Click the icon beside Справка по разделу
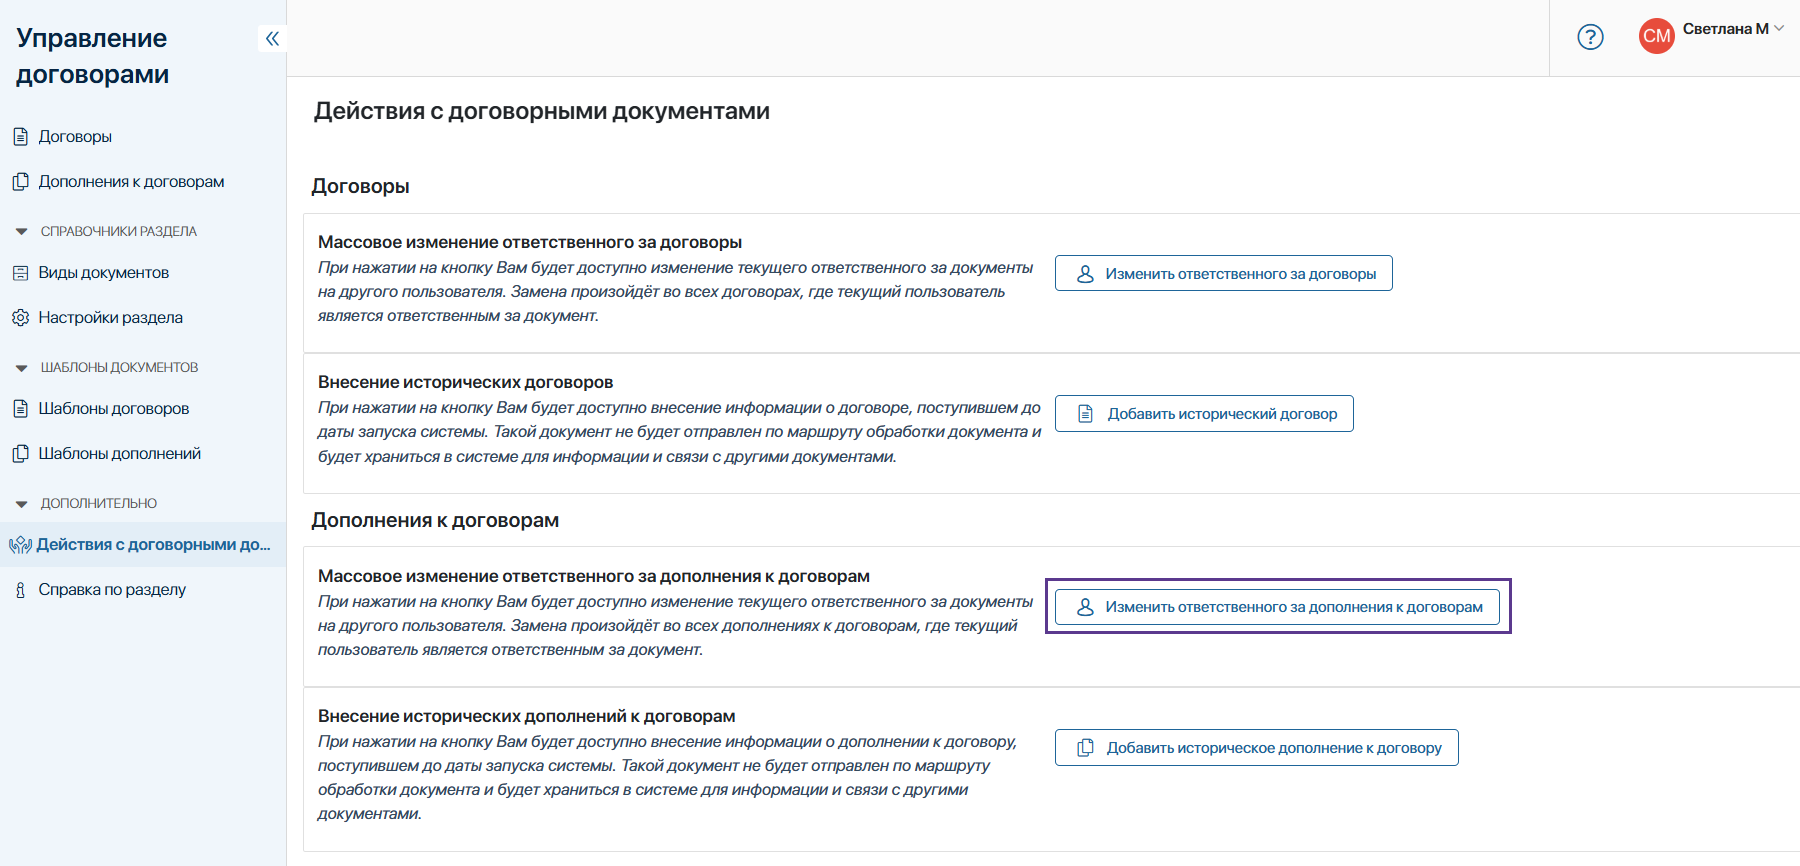Screen dimensions: 1800x866 20,590
